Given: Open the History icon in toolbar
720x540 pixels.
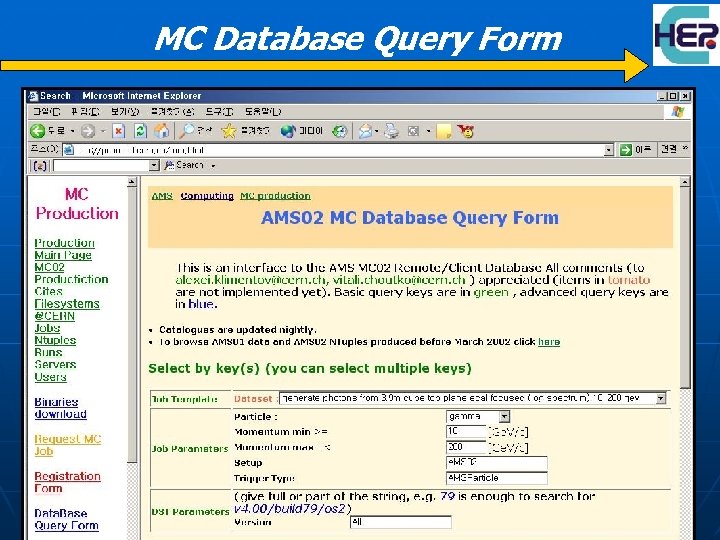Looking at the screenshot, I should pyautogui.click(x=340, y=131).
